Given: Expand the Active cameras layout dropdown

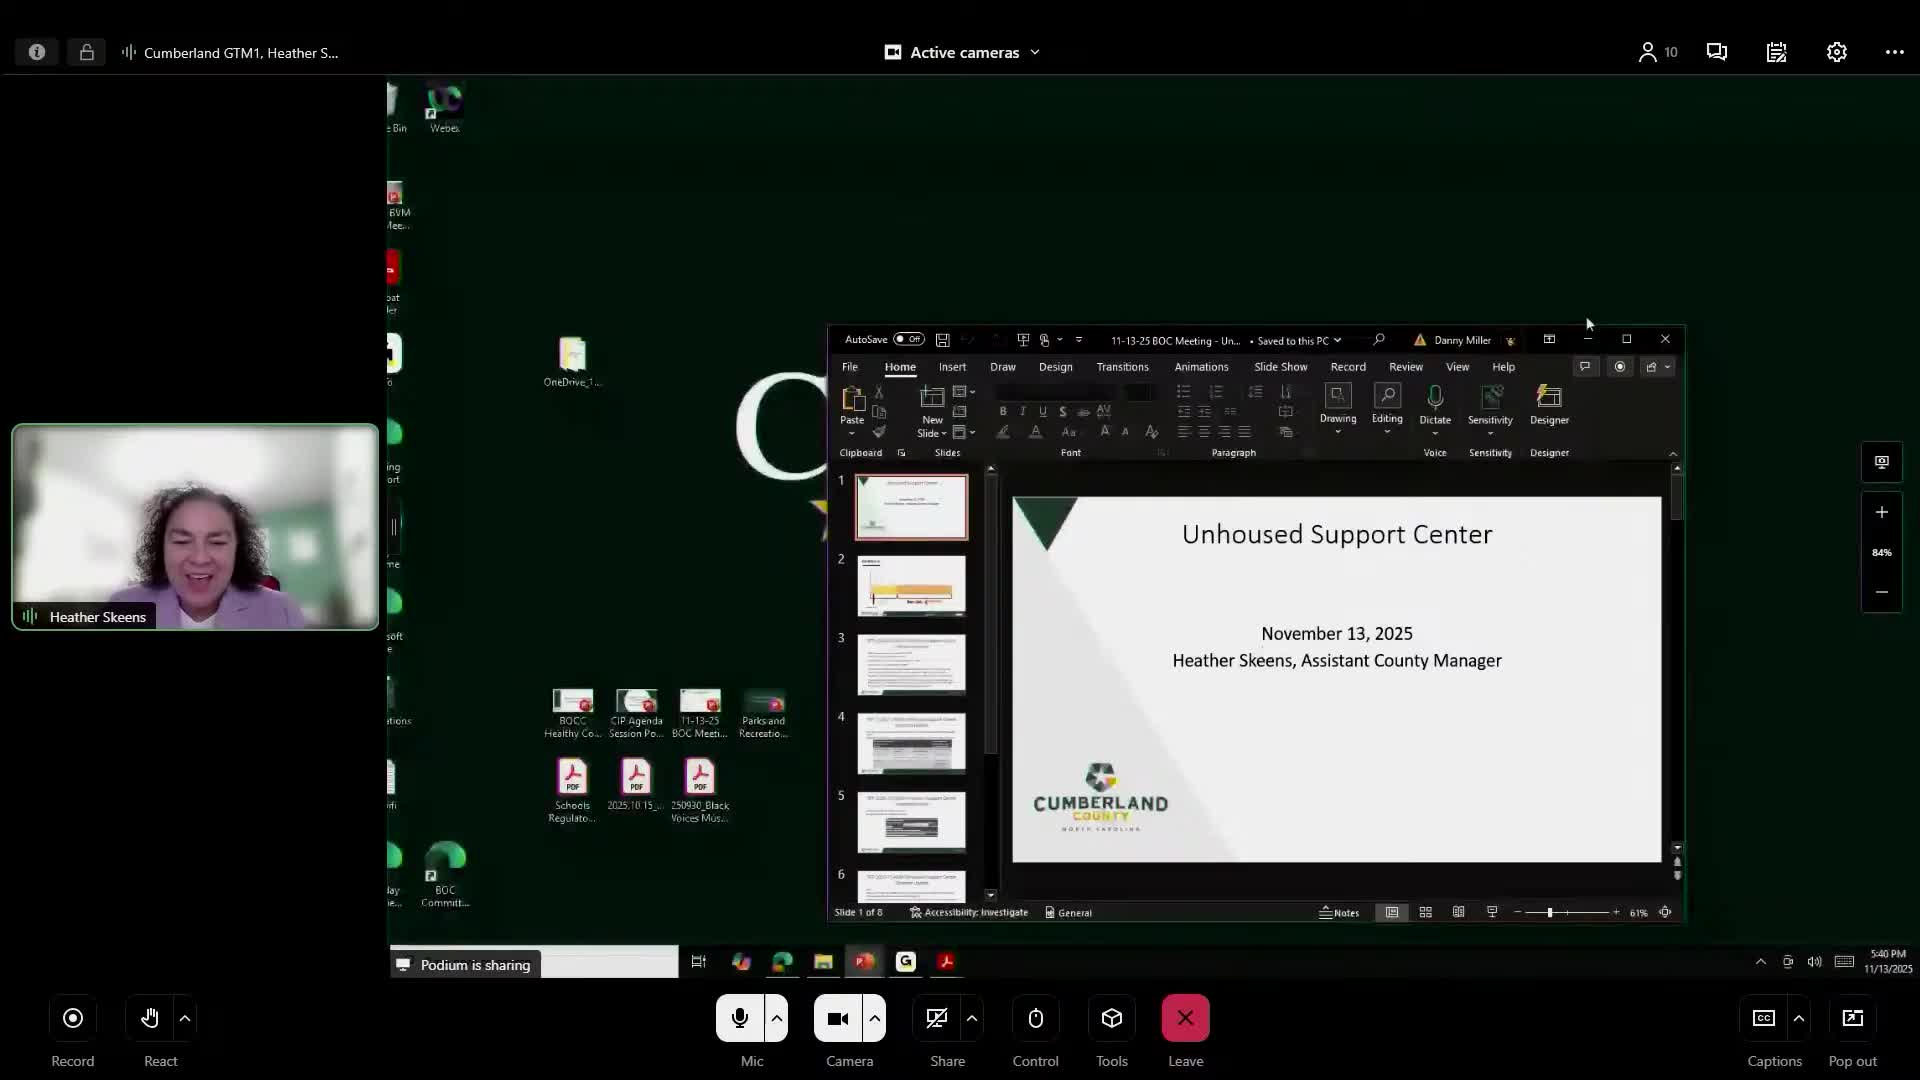Looking at the screenshot, I should [963, 52].
